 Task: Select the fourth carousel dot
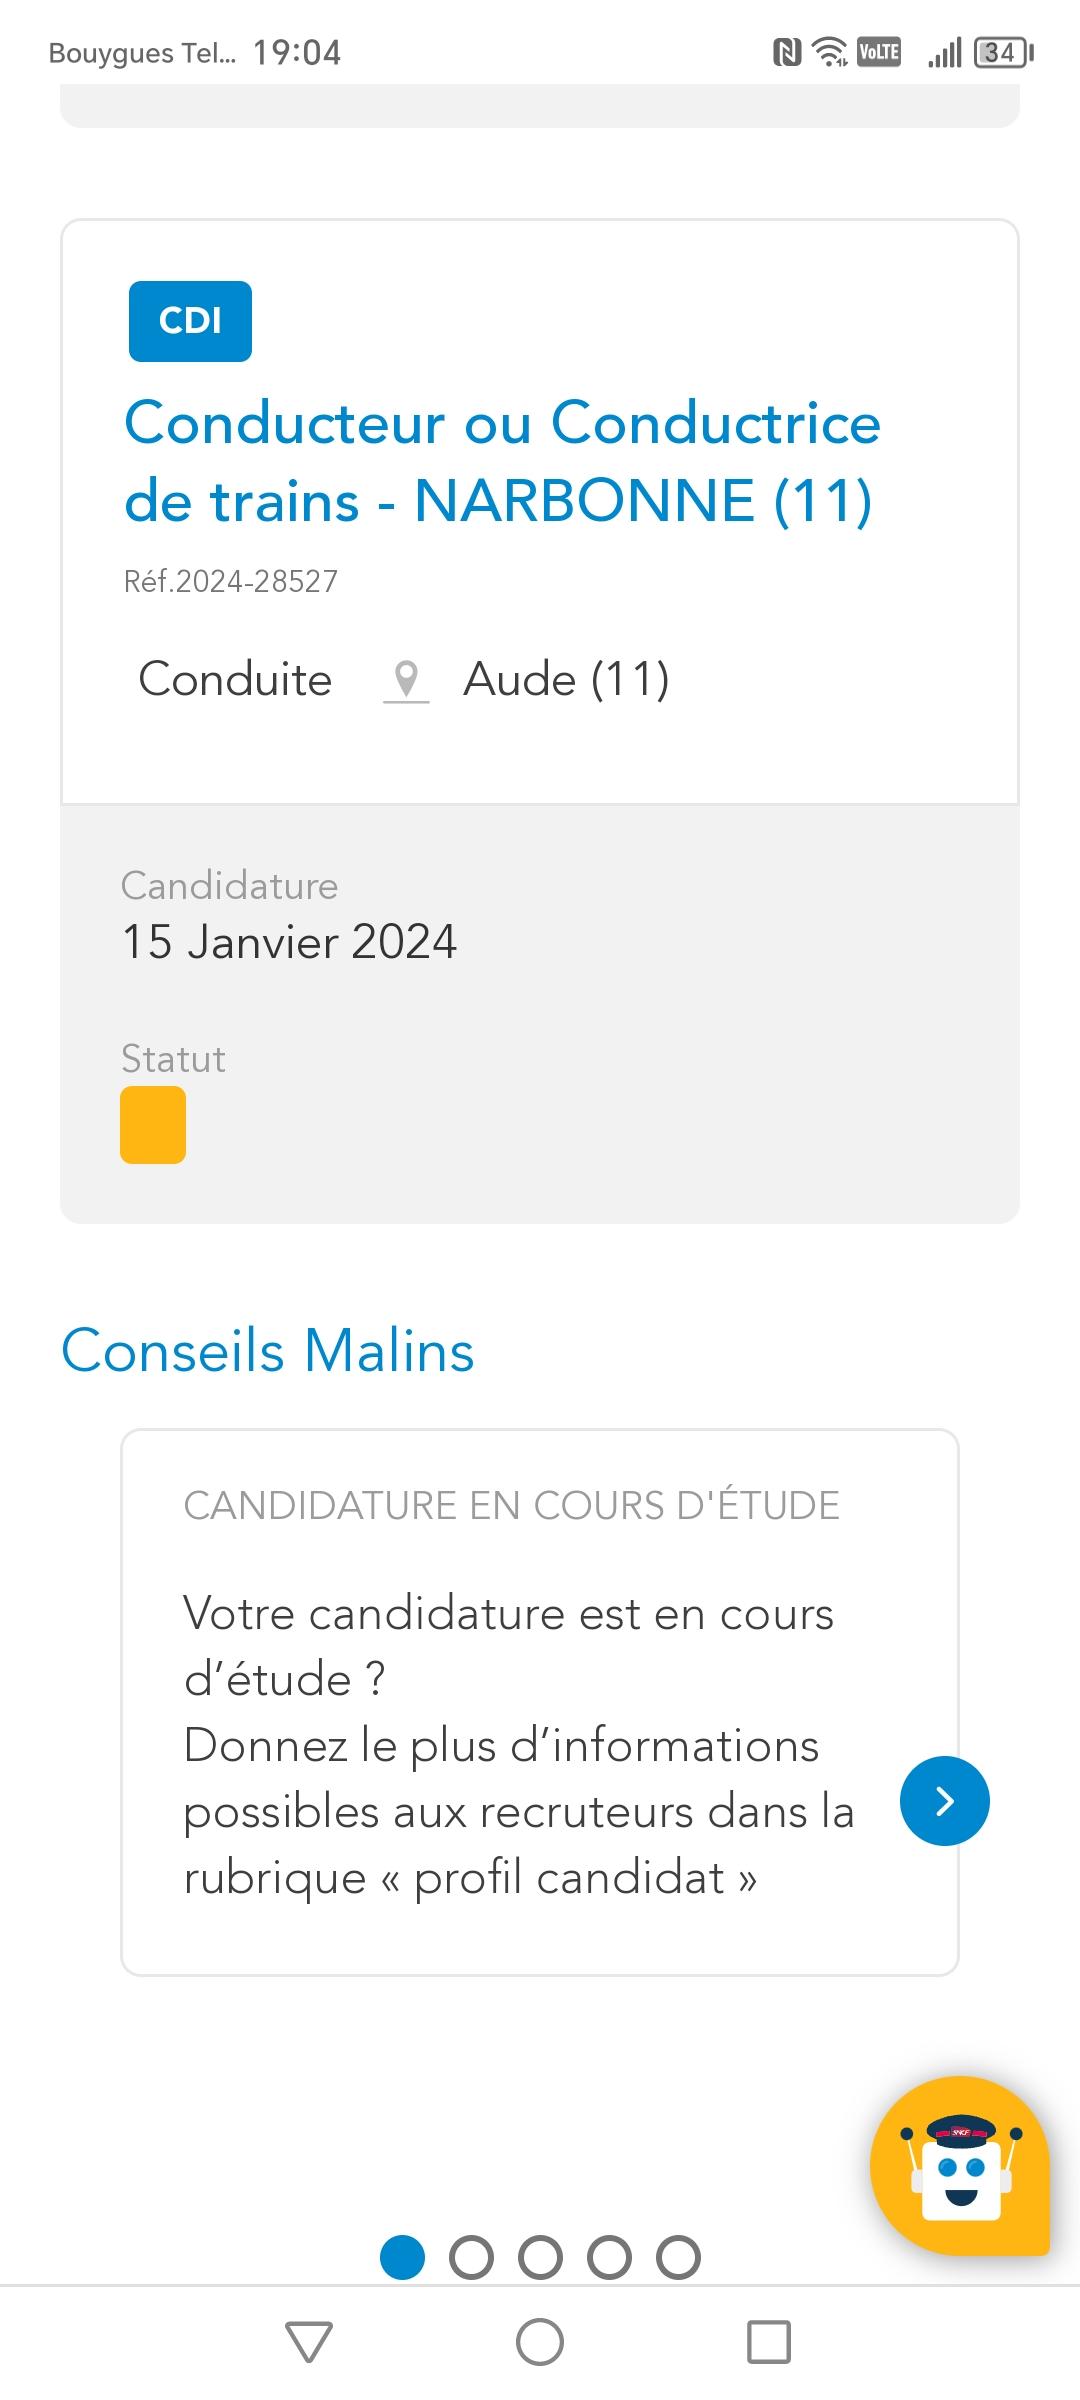(x=610, y=2258)
